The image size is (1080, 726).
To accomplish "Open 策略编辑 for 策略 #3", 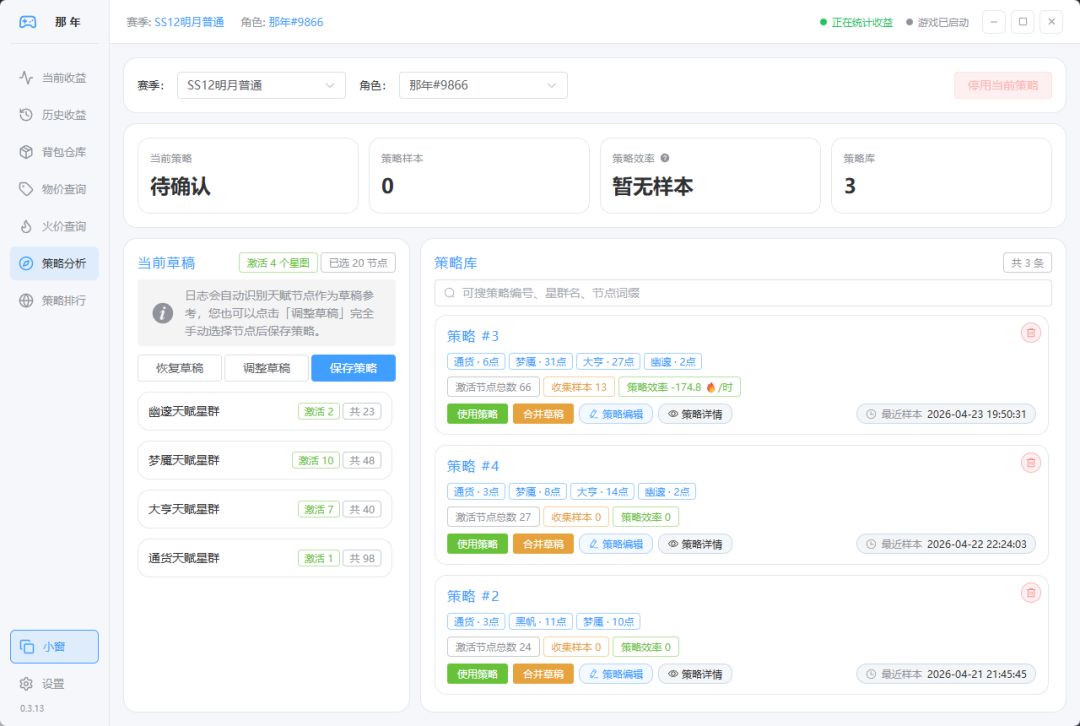I will point(616,414).
